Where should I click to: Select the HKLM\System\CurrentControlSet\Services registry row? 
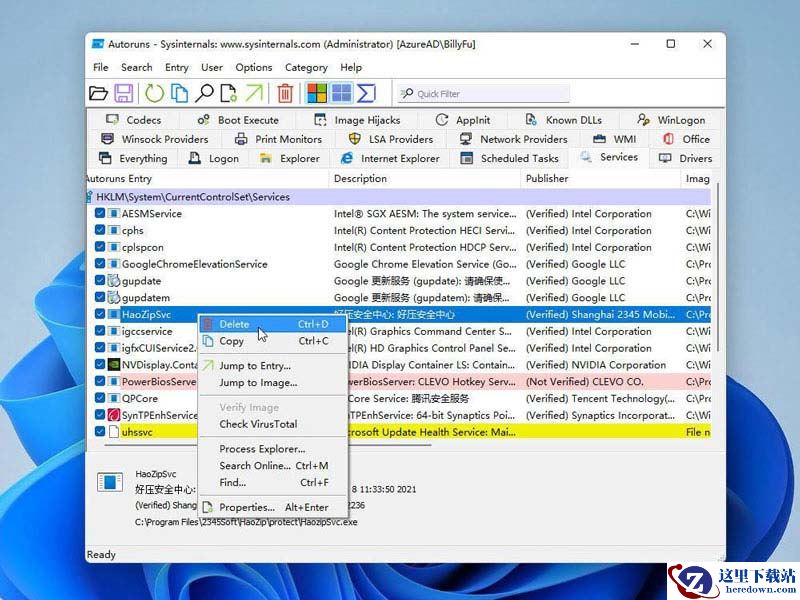pos(398,197)
